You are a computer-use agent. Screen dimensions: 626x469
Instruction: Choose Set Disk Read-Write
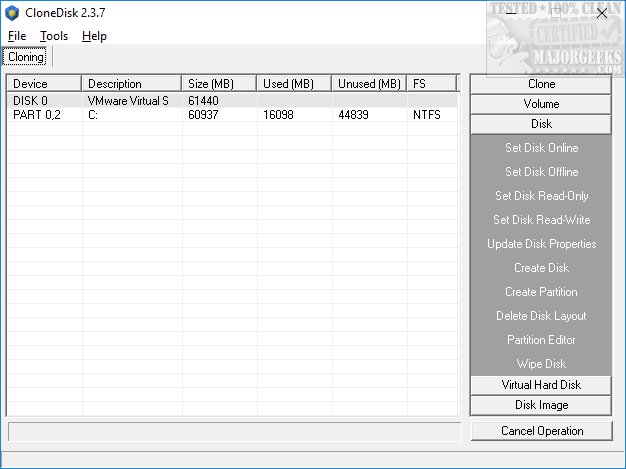click(x=541, y=220)
